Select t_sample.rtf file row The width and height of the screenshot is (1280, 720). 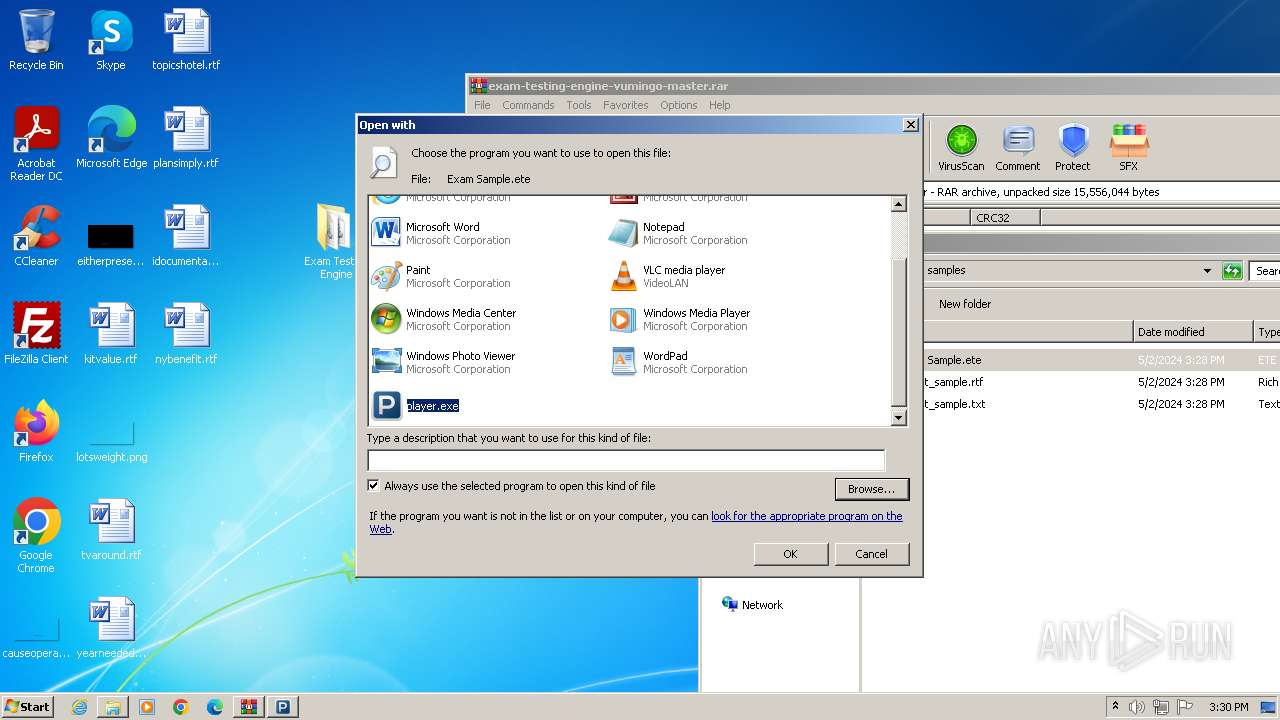tap(1100, 382)
